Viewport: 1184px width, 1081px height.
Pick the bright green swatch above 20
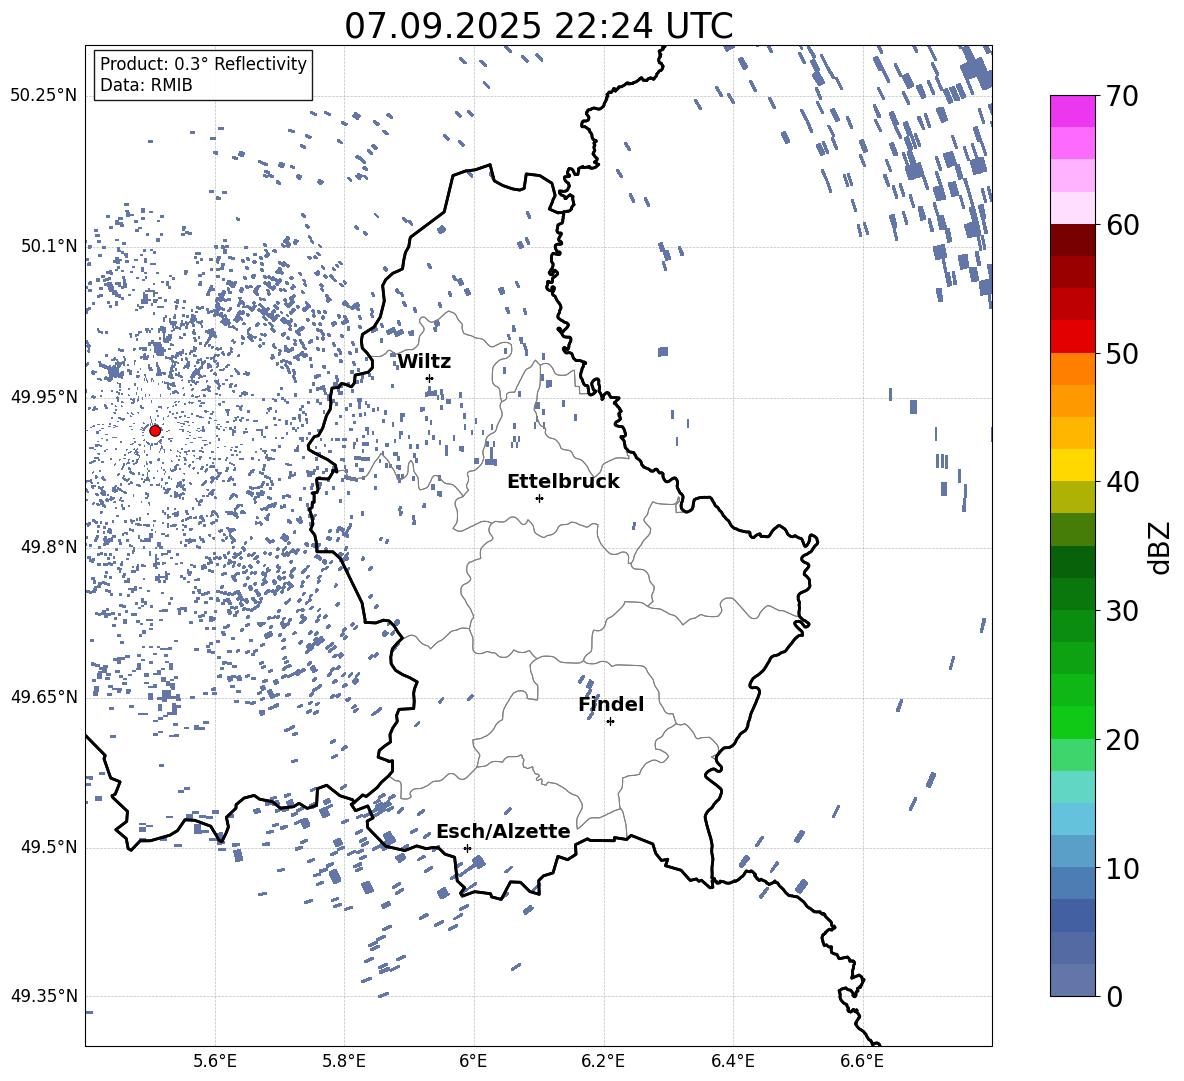point(1073,722)
